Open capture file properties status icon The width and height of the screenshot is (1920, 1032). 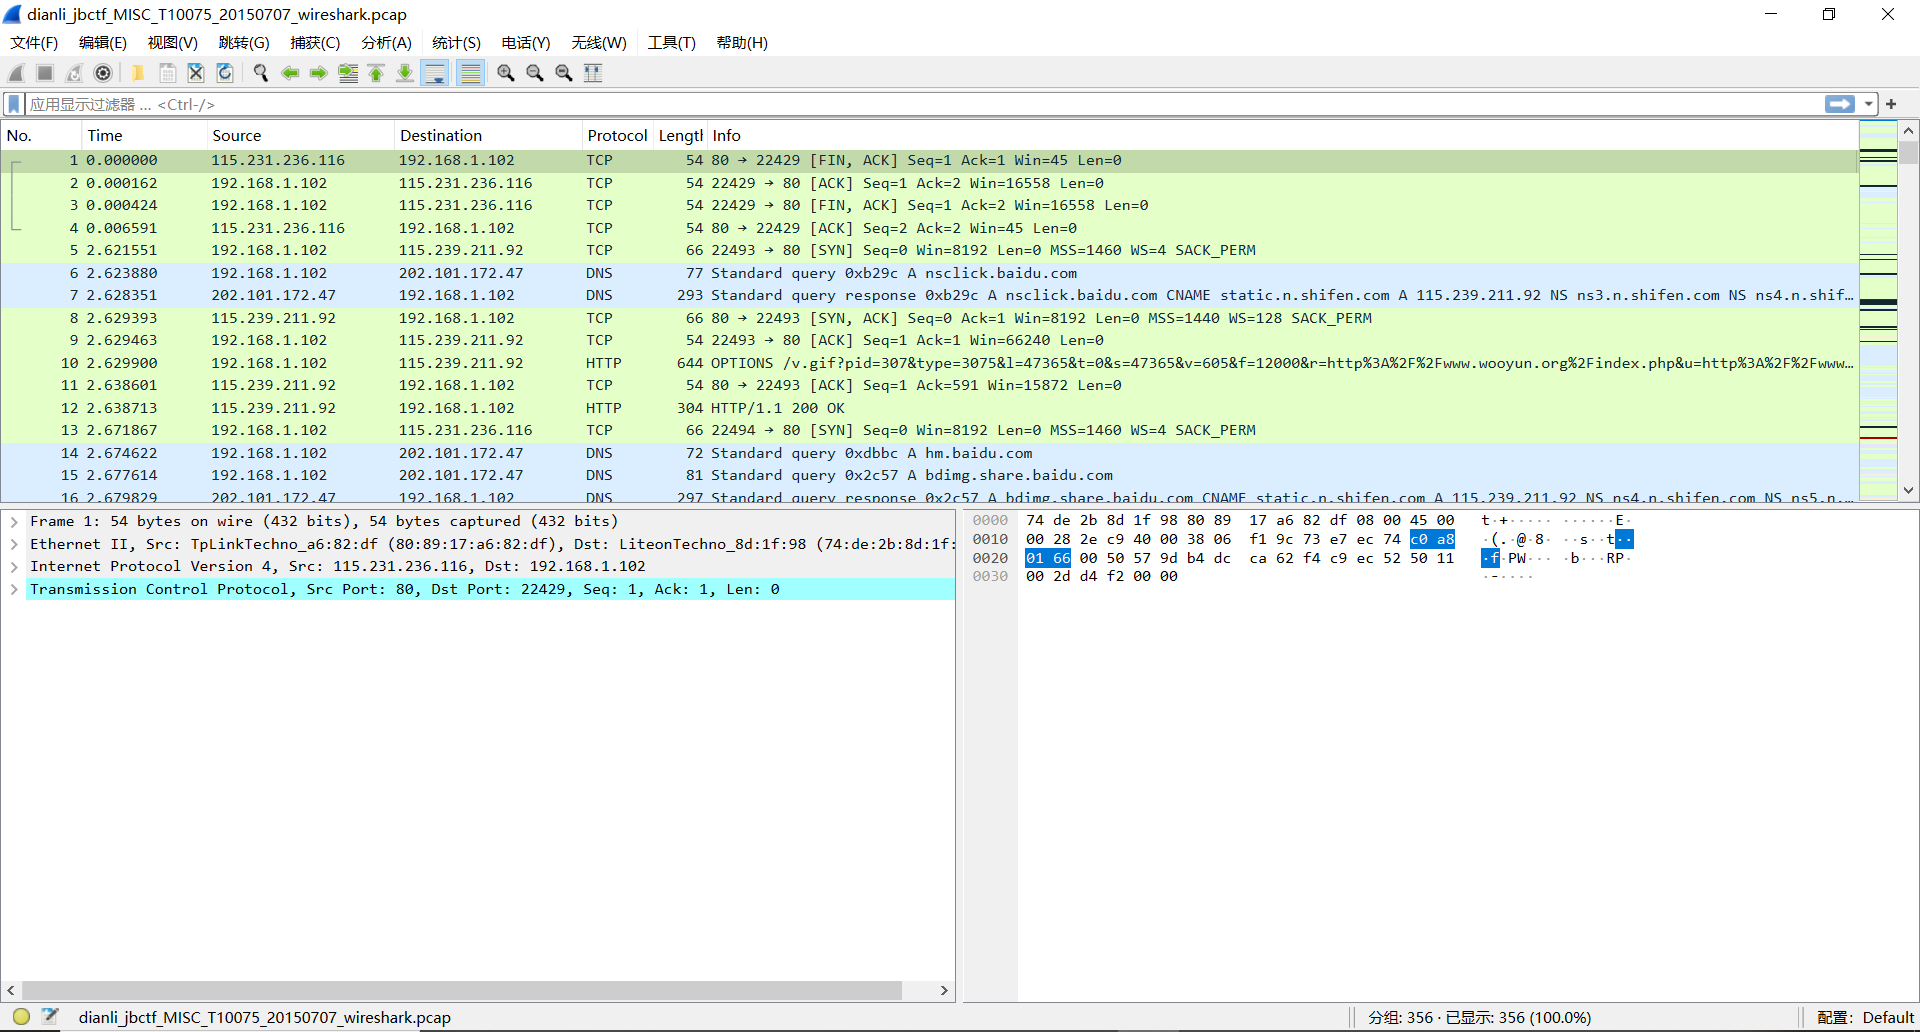tap(50, 1017)
